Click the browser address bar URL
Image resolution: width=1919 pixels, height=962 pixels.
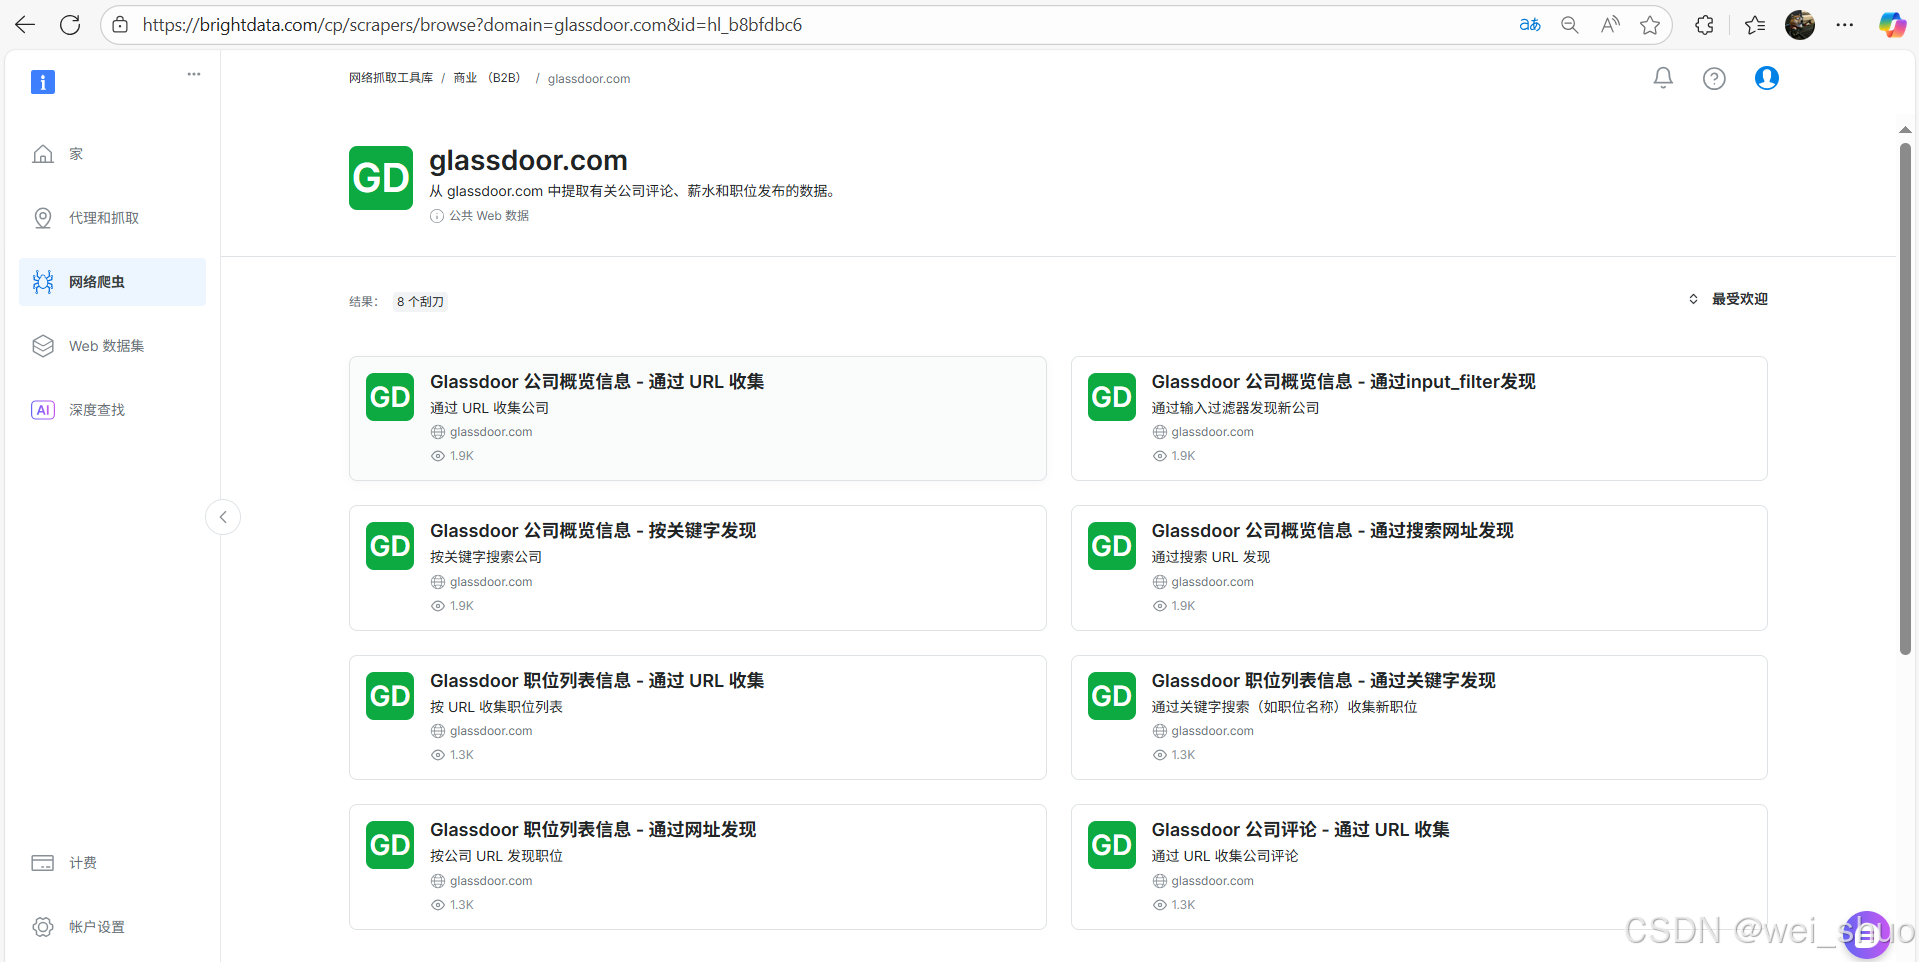[472, 25]
